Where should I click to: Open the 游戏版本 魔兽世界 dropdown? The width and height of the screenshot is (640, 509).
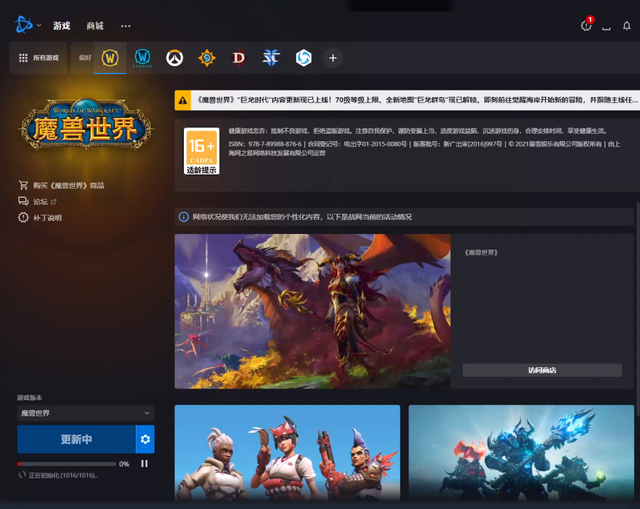pos(86,413)
